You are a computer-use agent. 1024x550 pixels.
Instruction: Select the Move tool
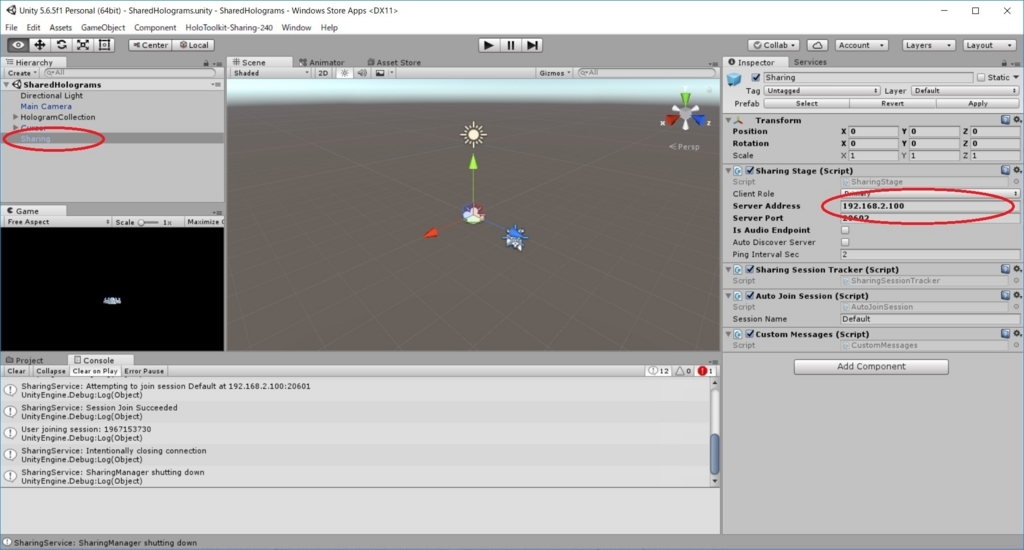[x=40, y=45]
